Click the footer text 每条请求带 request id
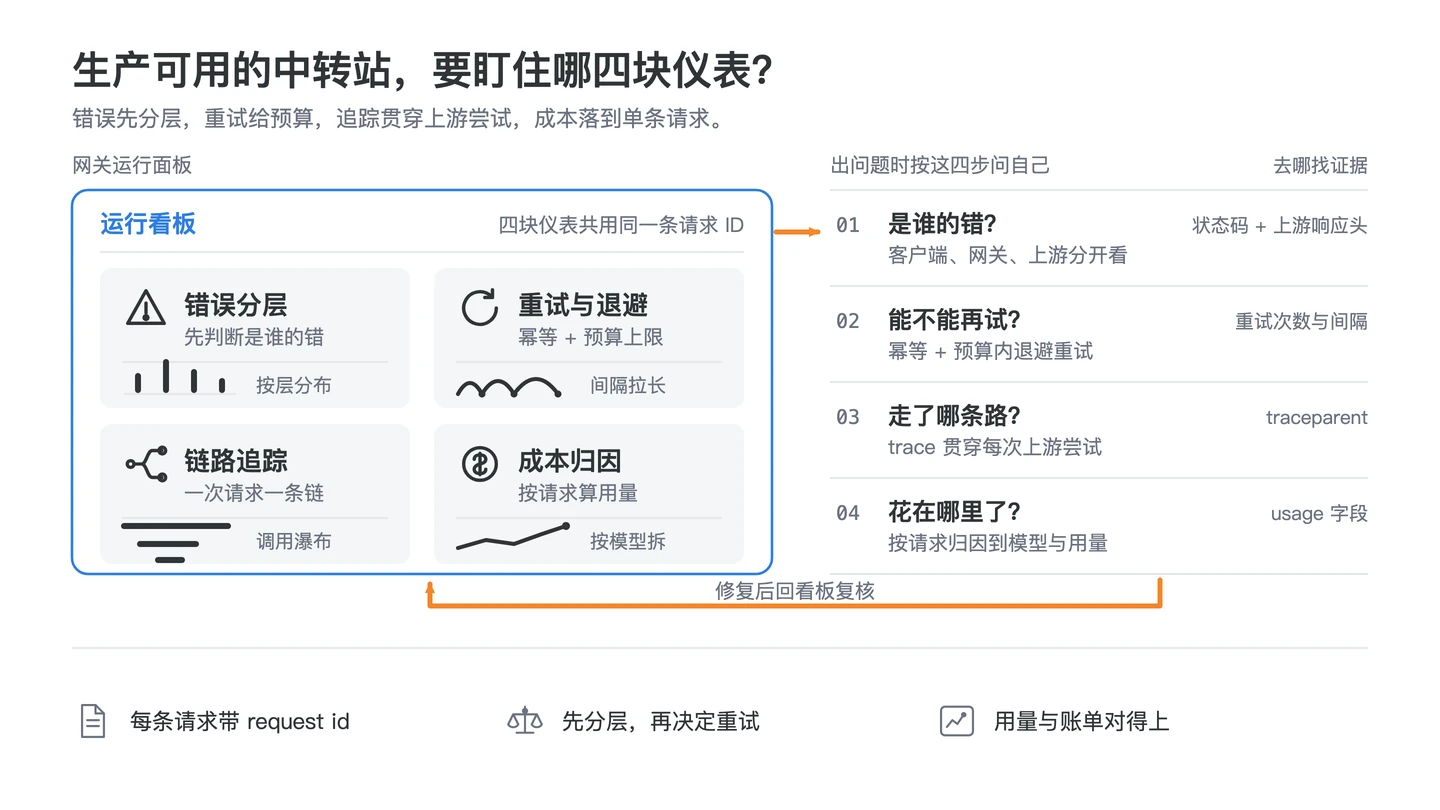The width and height of the screenshot is (1440, 810). coord(240,721)
